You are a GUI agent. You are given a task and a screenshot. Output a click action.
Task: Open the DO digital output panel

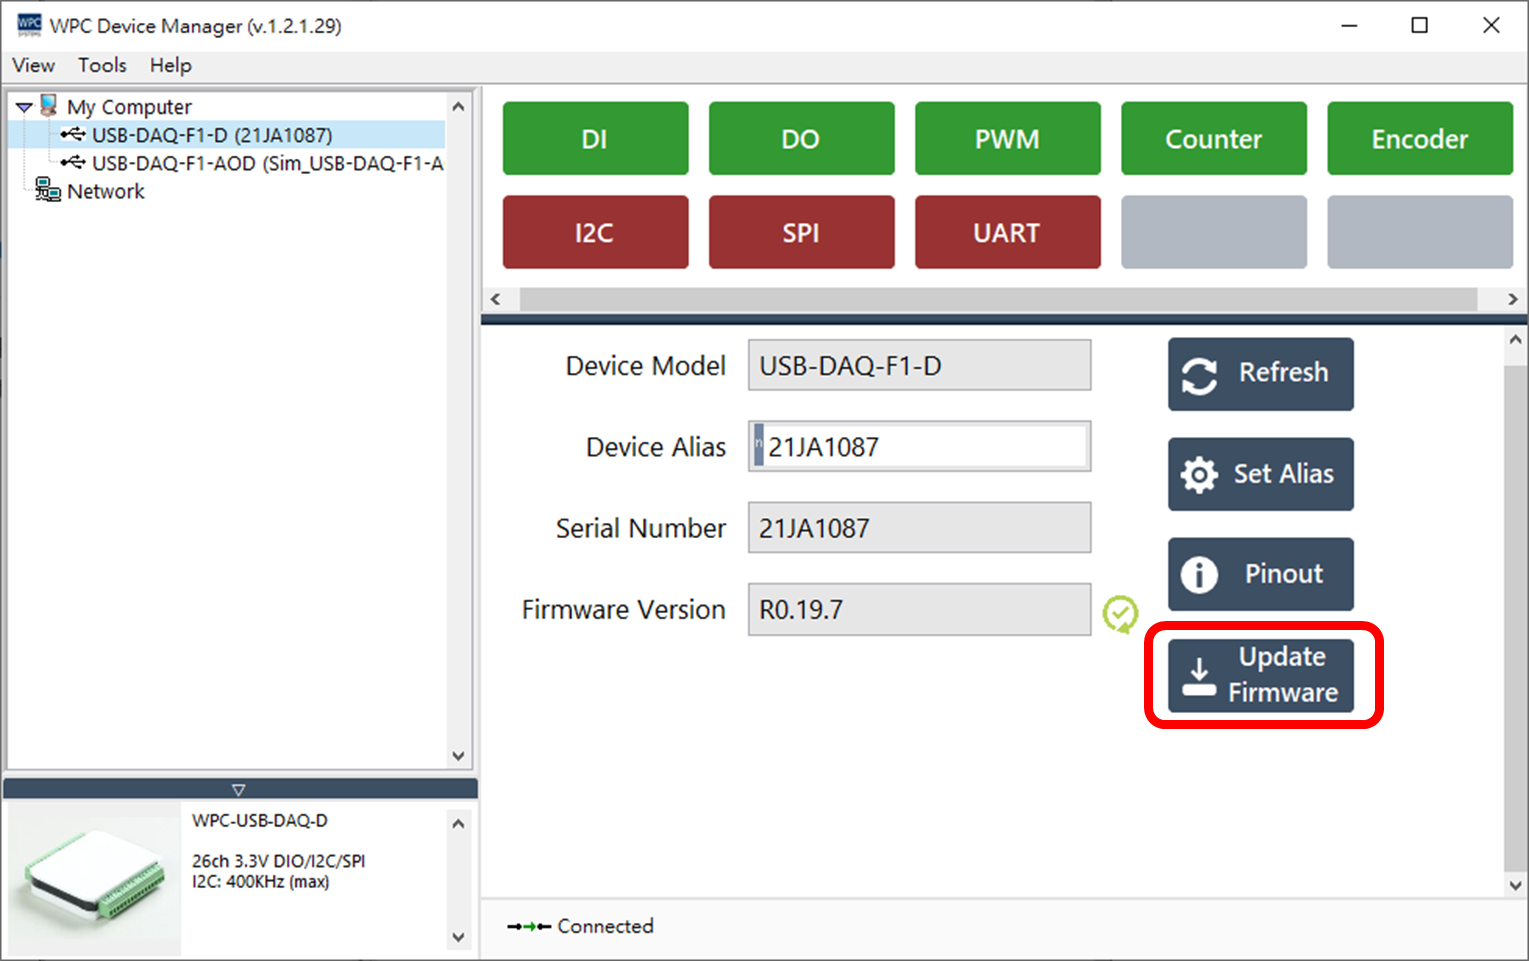click(800, 138)
